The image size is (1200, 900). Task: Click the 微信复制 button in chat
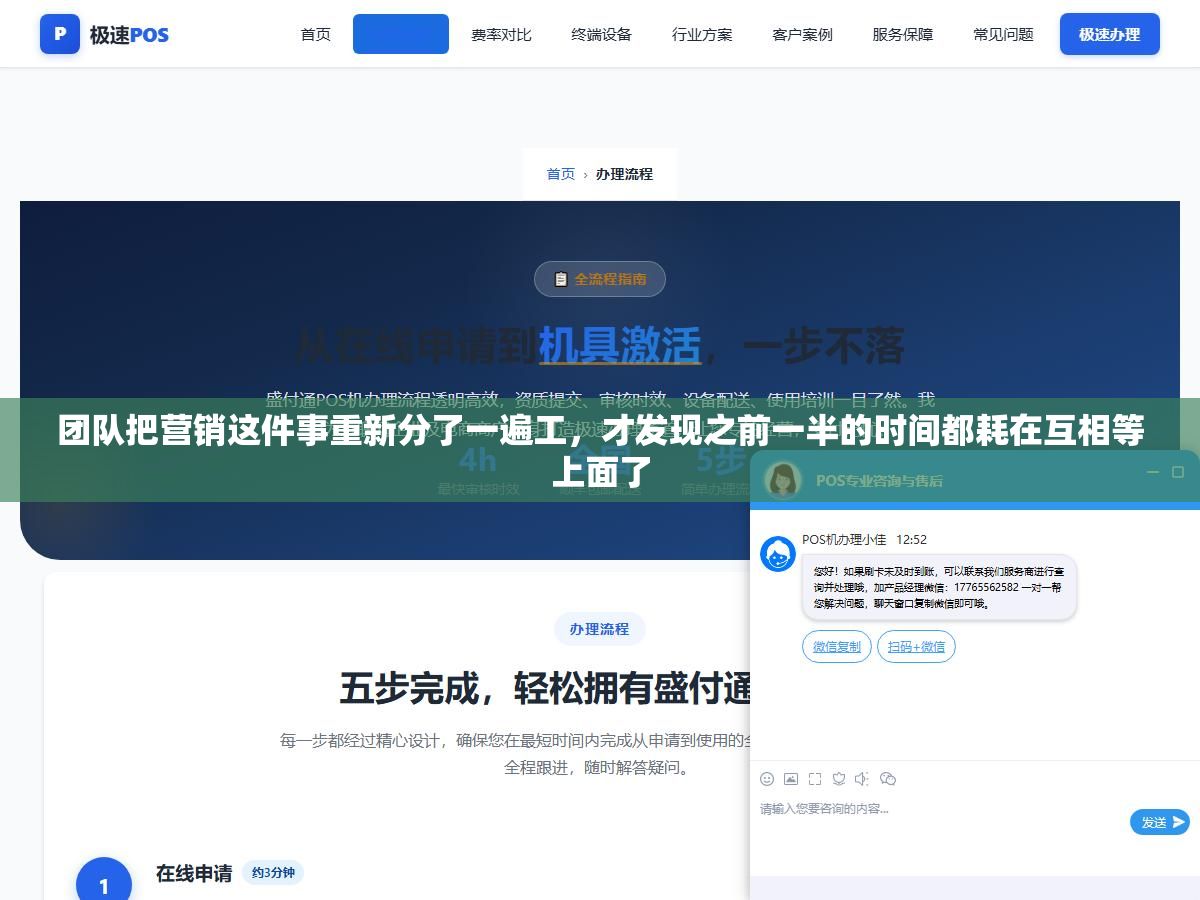(837, 647)
